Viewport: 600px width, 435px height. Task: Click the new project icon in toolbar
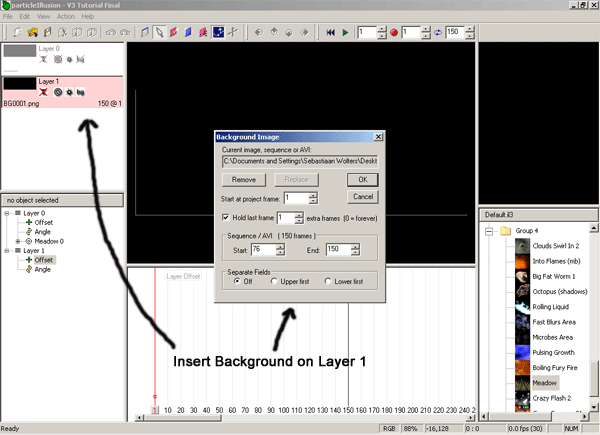coord(19,33)
